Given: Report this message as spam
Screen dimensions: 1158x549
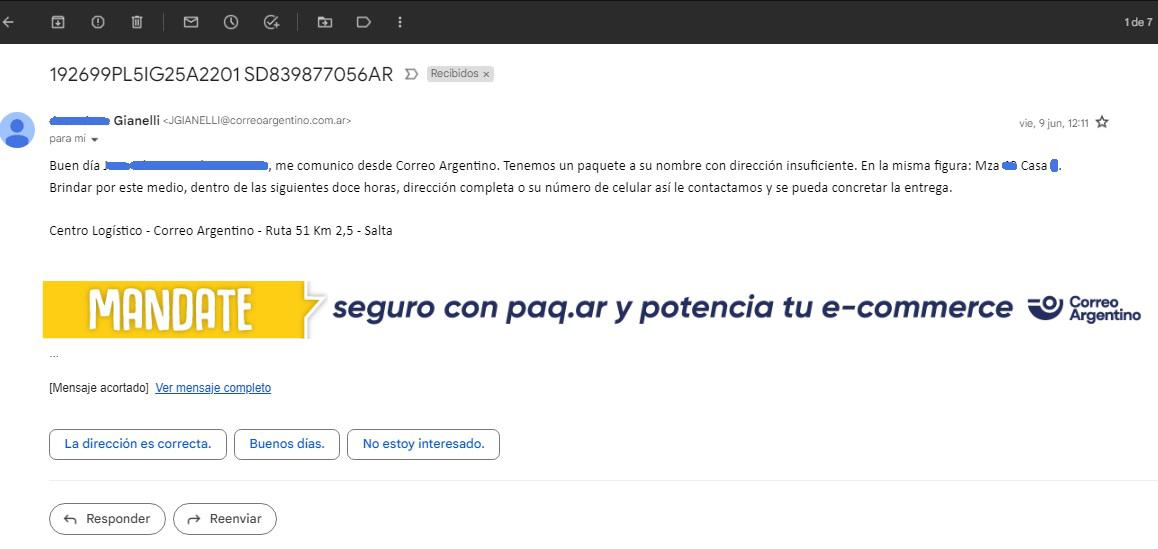Looking at the screenshot, I should 98,22.
